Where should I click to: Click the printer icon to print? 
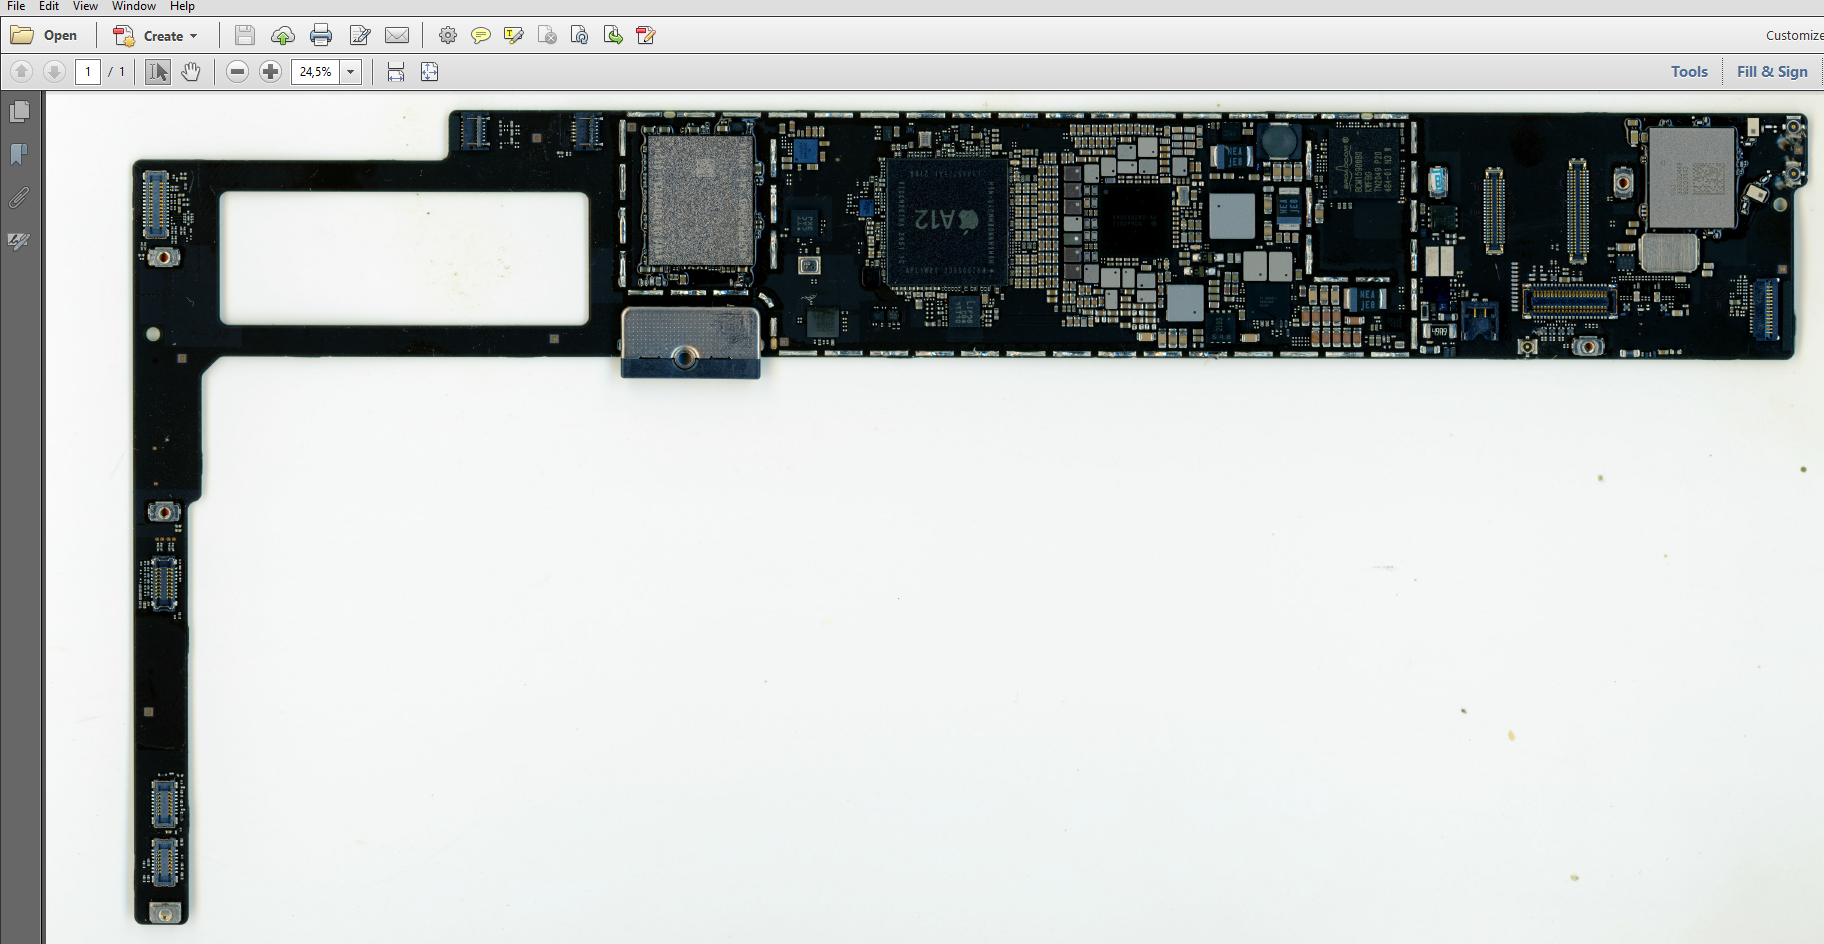pos(321,36)
